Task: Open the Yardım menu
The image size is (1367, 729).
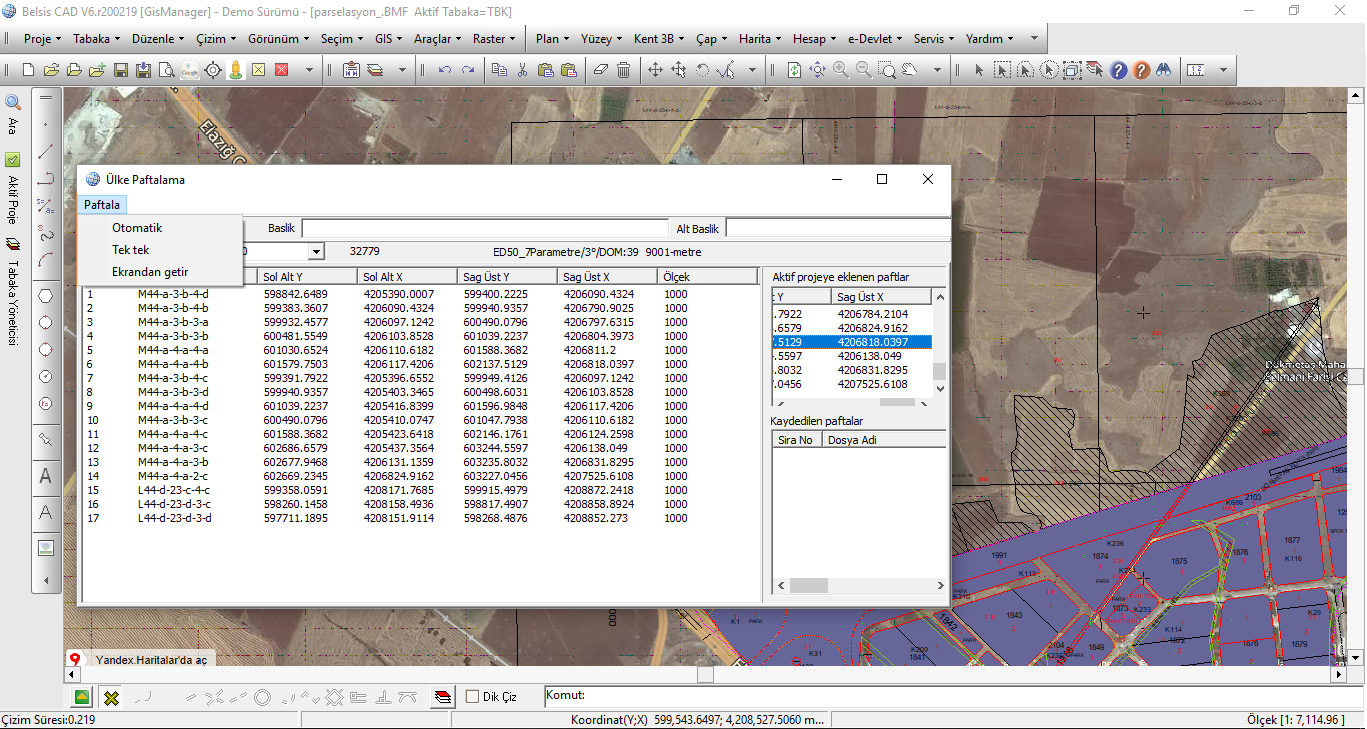Action: [x=989, y=39]
